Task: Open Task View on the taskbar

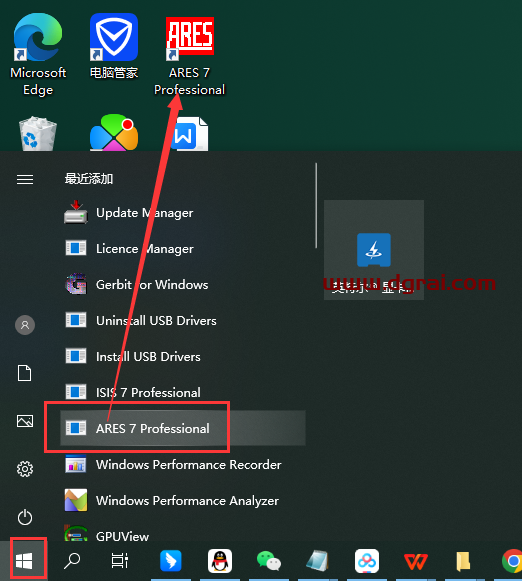Action: coord(120,561)
